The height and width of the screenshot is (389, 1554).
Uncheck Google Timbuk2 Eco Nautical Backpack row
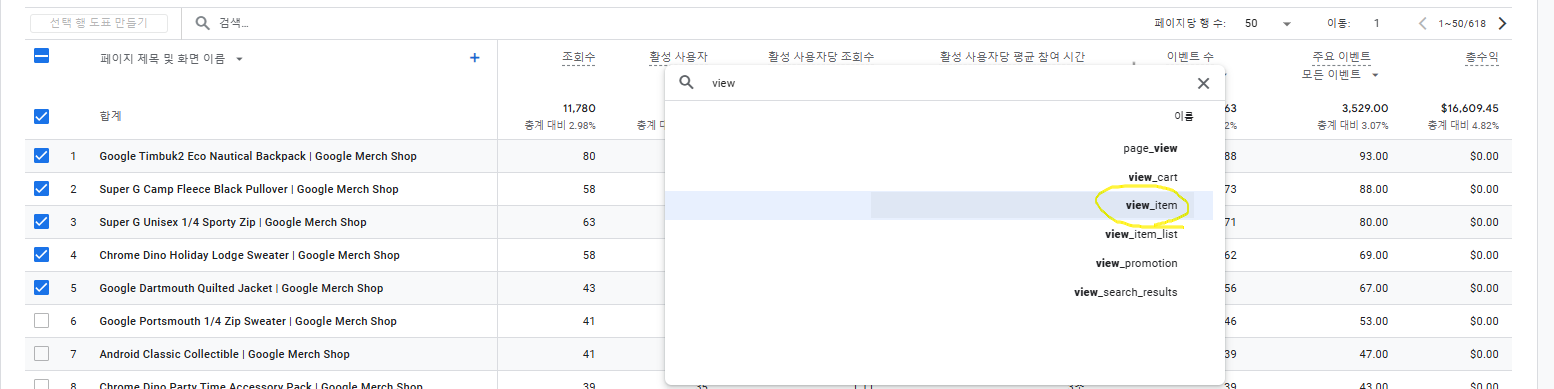point(41,156)
